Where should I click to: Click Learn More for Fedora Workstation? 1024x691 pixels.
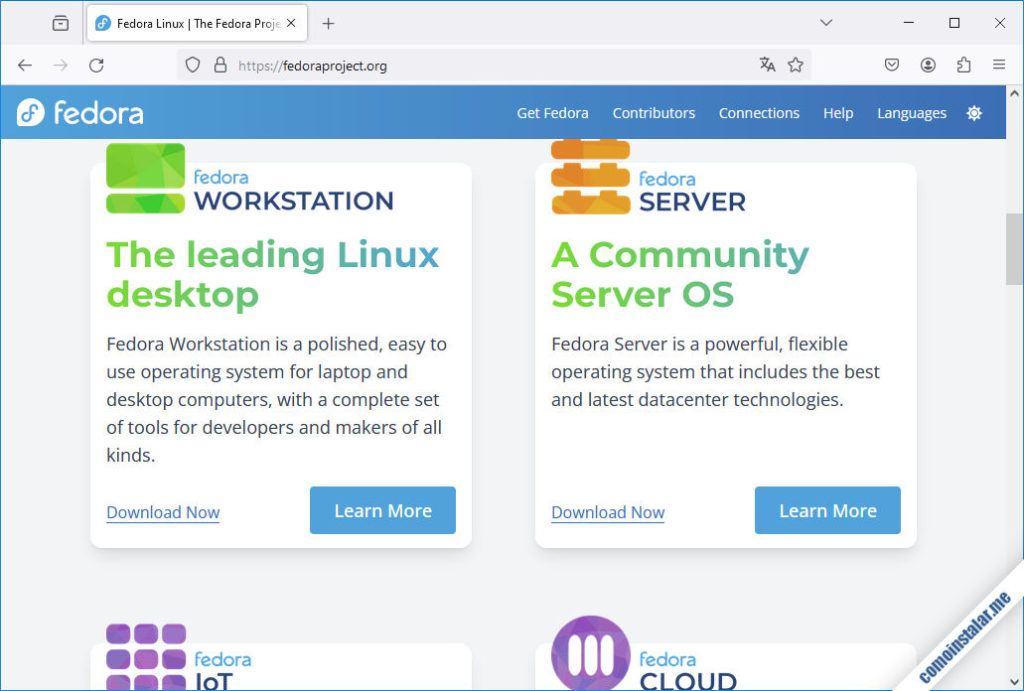382,511
